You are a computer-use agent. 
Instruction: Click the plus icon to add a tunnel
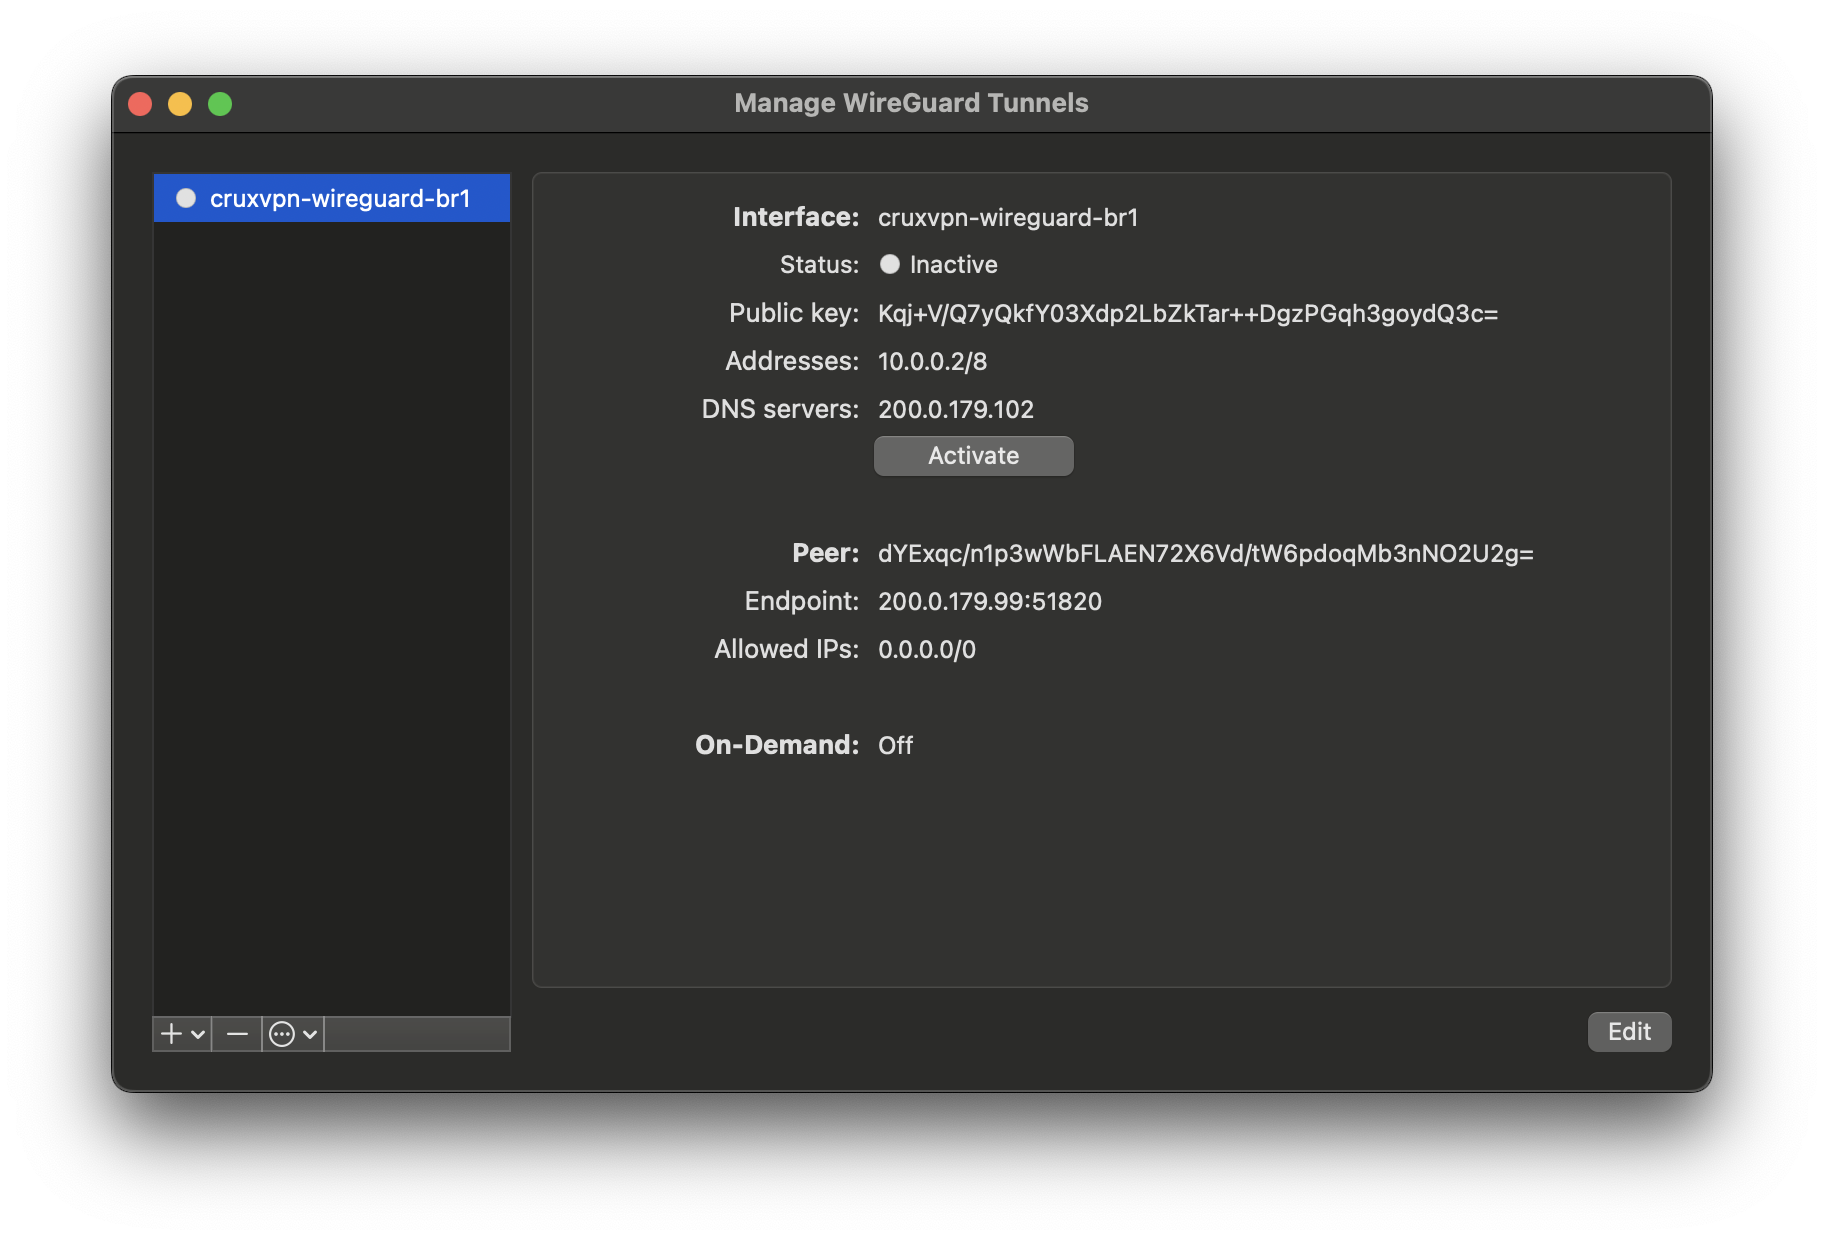tap(172, 1033)
